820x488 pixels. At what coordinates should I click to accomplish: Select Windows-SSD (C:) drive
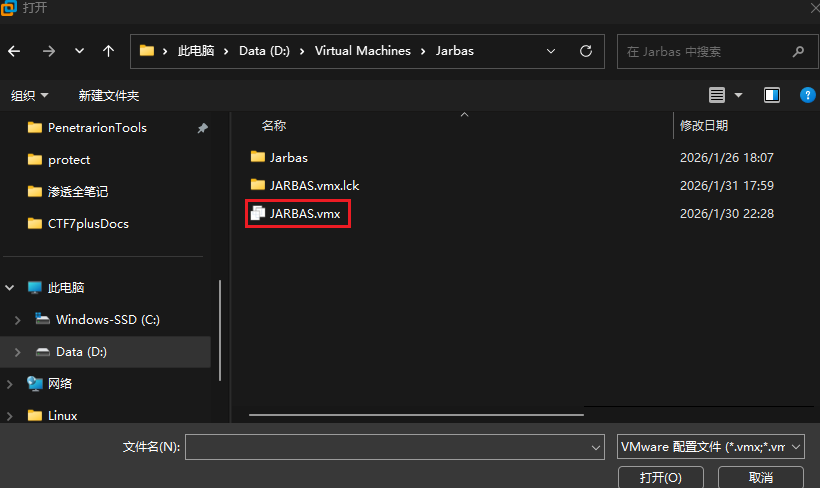pyautogui.click(x=108, y=320)
